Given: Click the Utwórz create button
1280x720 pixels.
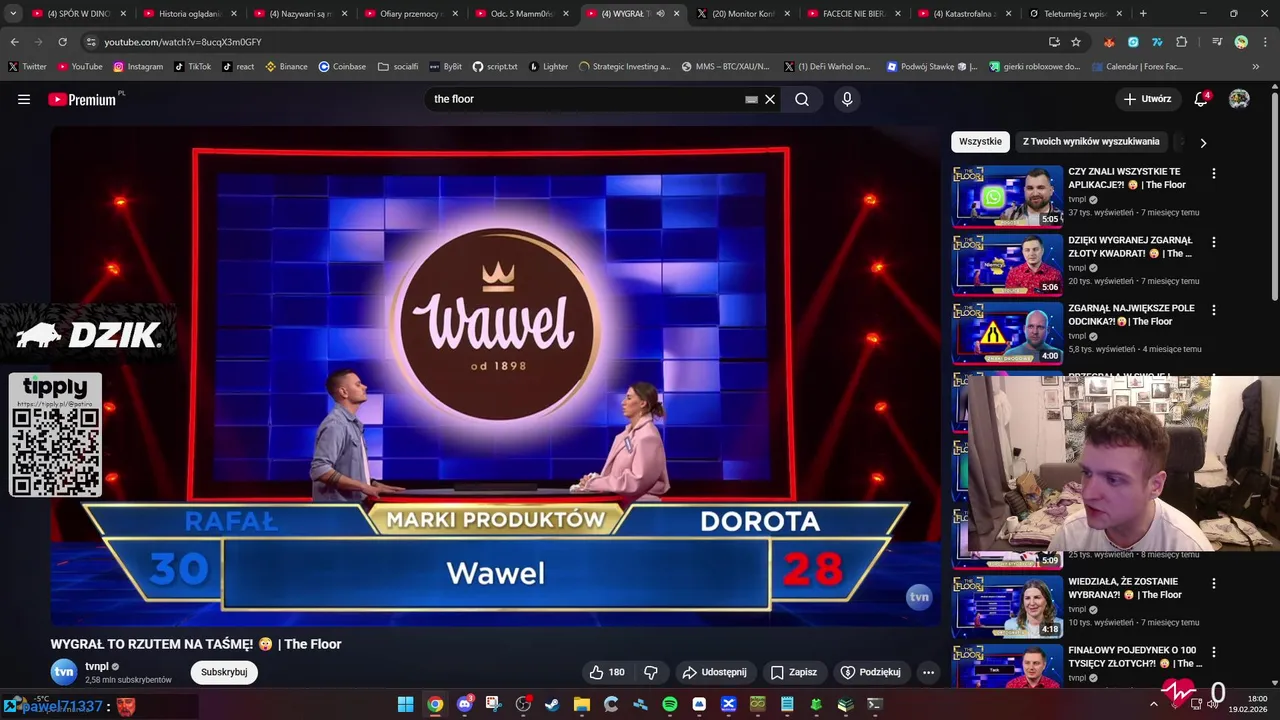Looking at the screenshot, I should pos(1147,99).
